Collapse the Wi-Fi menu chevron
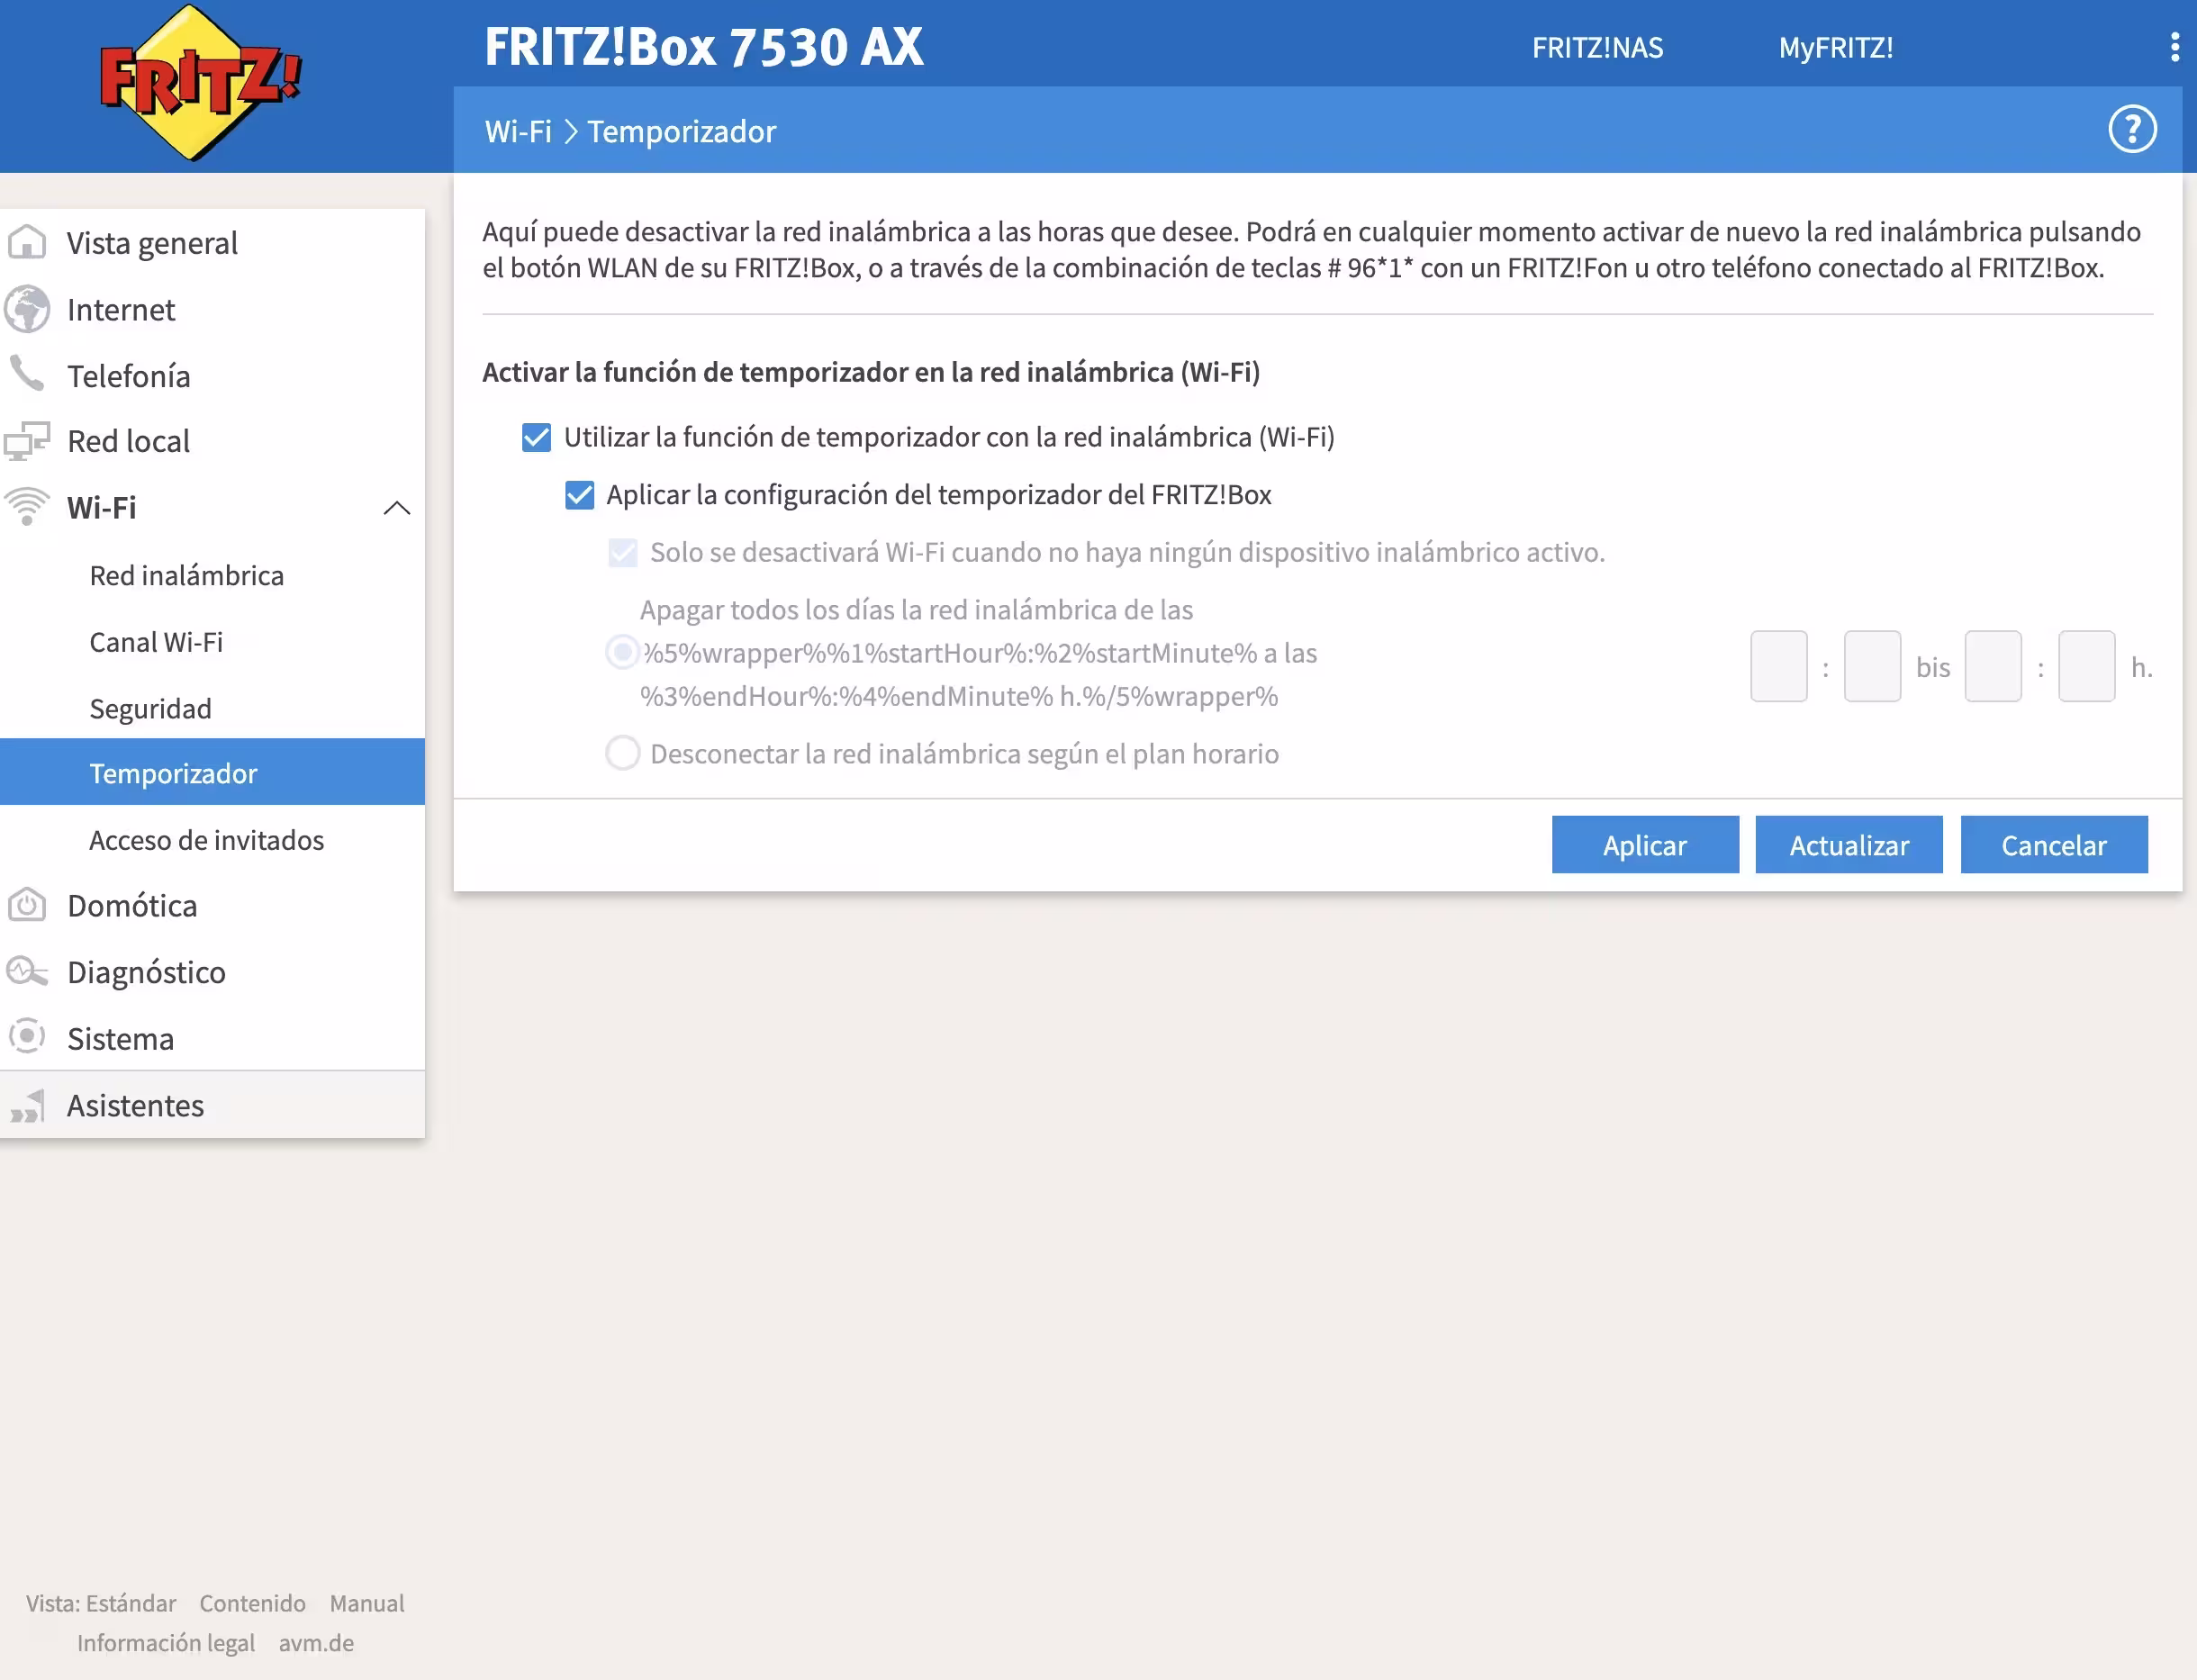 (x=397, y=508)
